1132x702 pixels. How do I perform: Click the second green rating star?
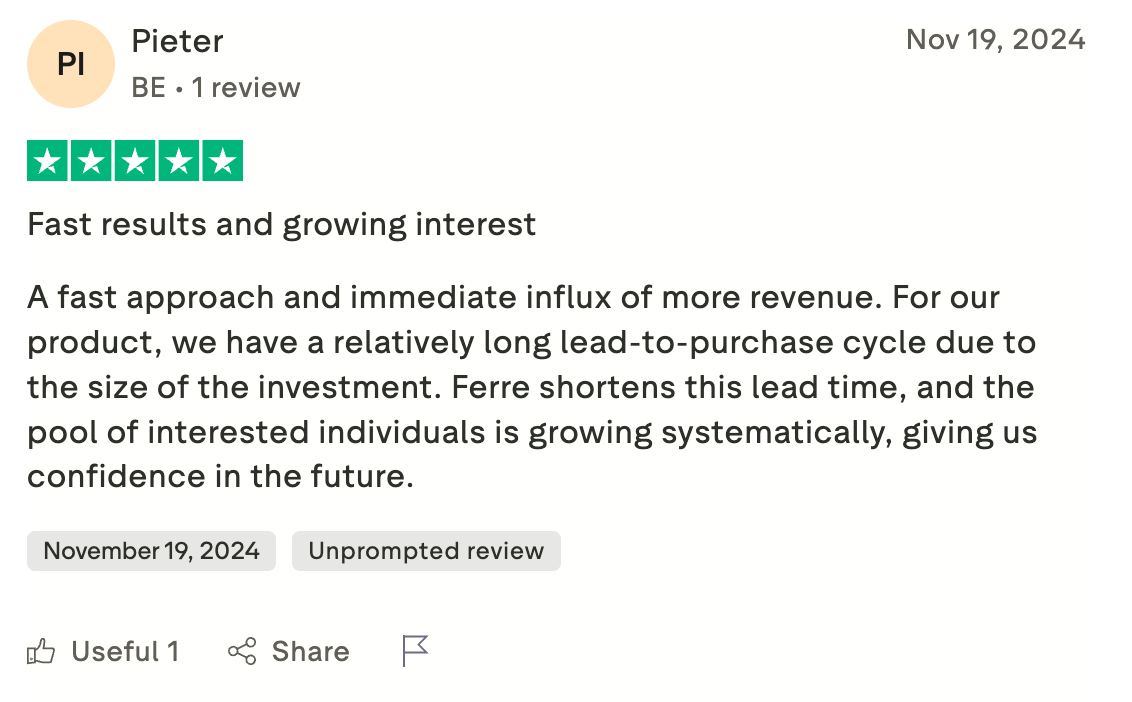(x=92, y=160)
